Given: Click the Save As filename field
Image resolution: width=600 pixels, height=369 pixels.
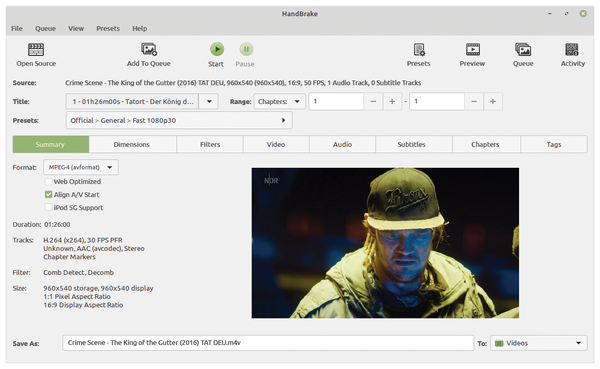Looking at the screenshot, I should click(x=268, y=343).
